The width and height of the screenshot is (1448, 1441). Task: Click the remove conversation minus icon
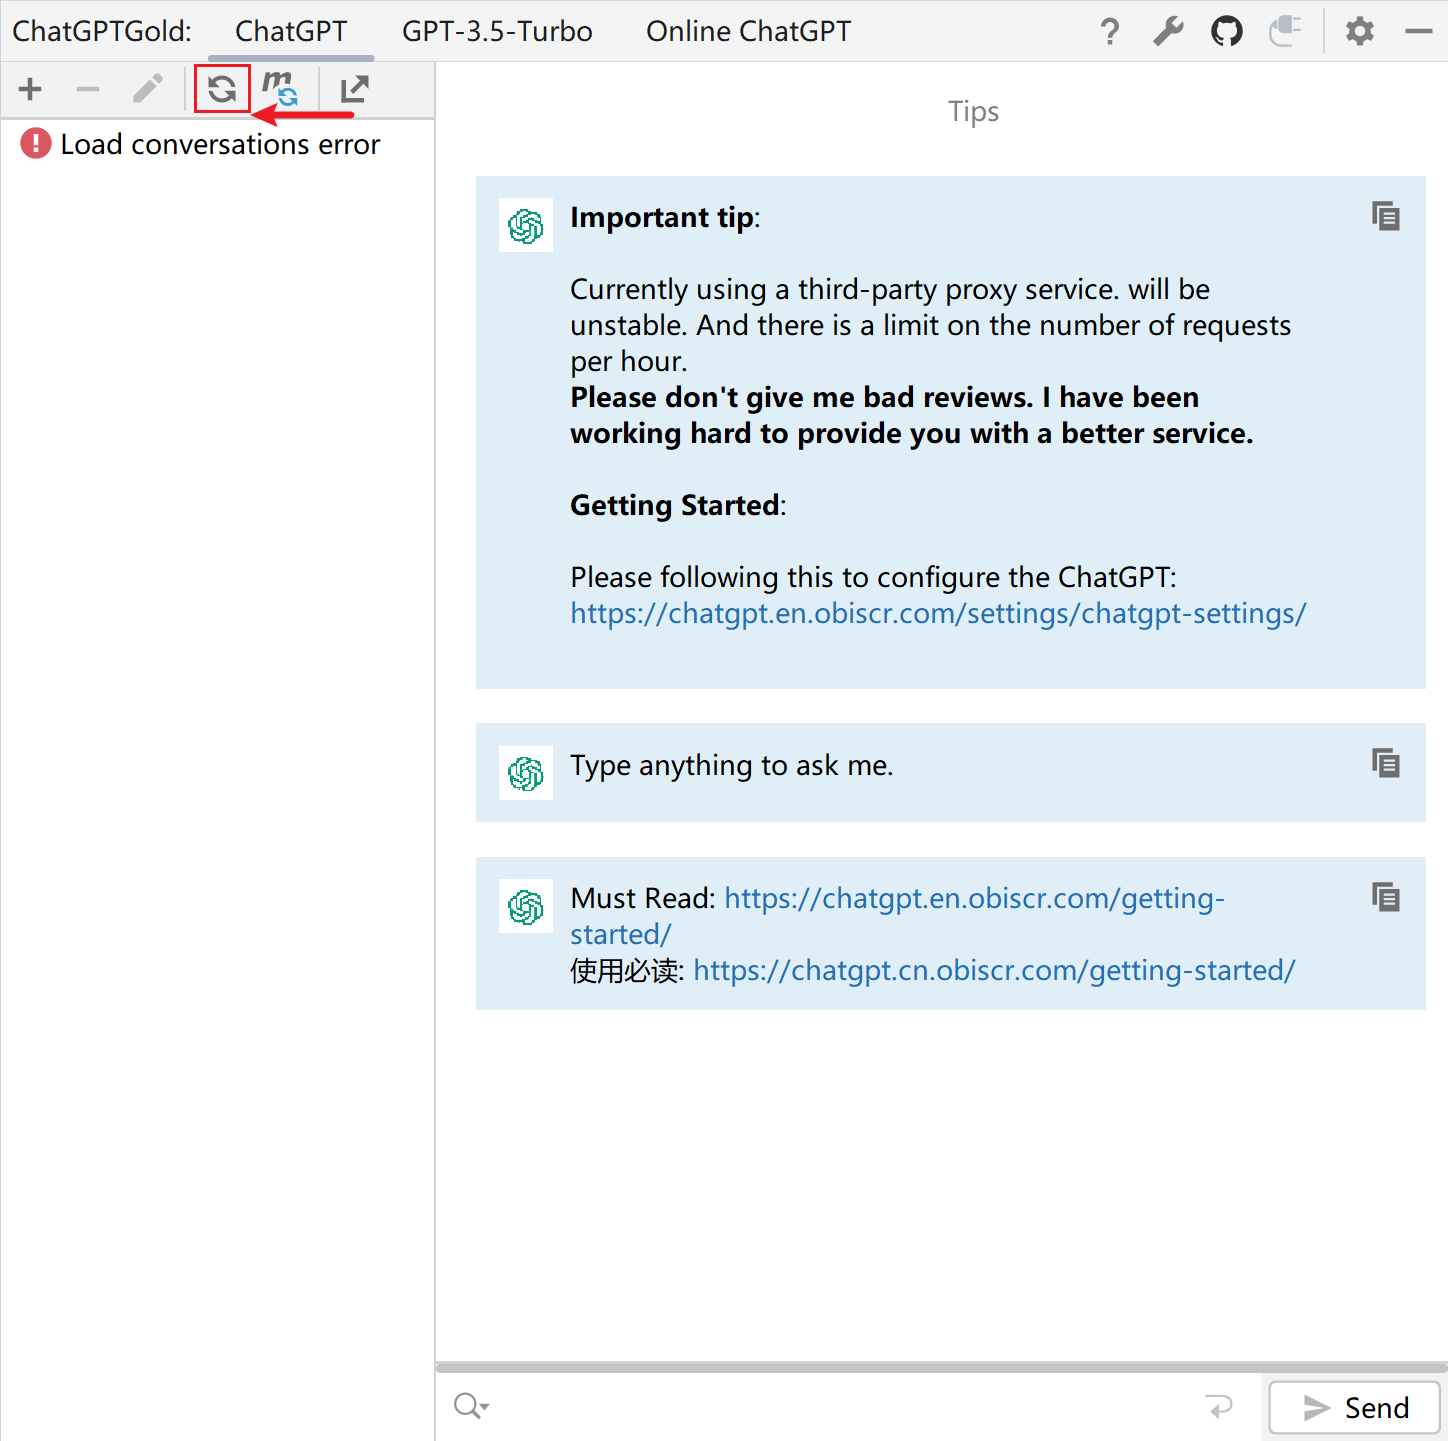(x=88, y=89)
